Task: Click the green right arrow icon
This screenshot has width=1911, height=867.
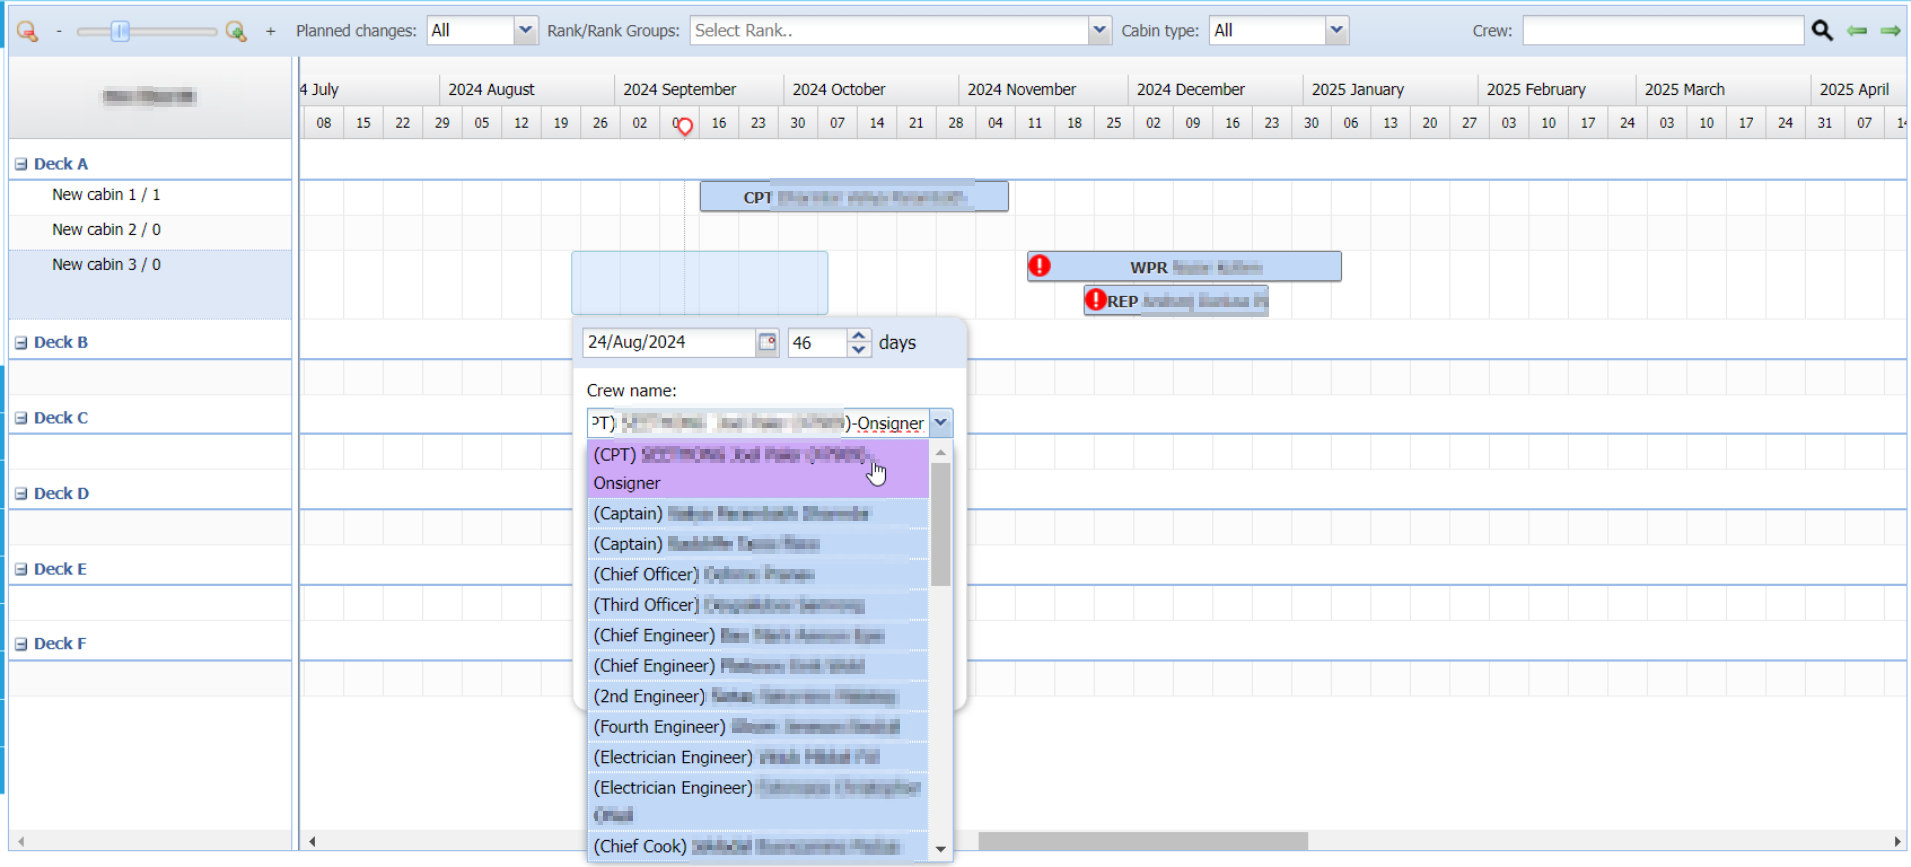Action: pos(1890,31)
